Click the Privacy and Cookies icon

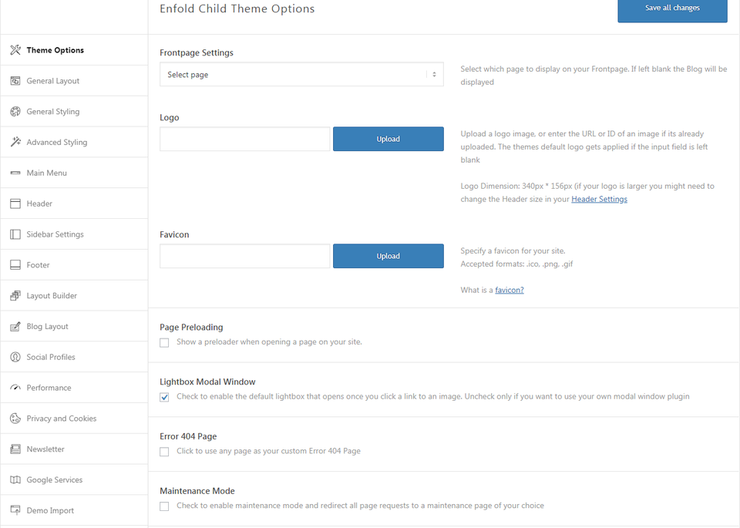(16, 419)
